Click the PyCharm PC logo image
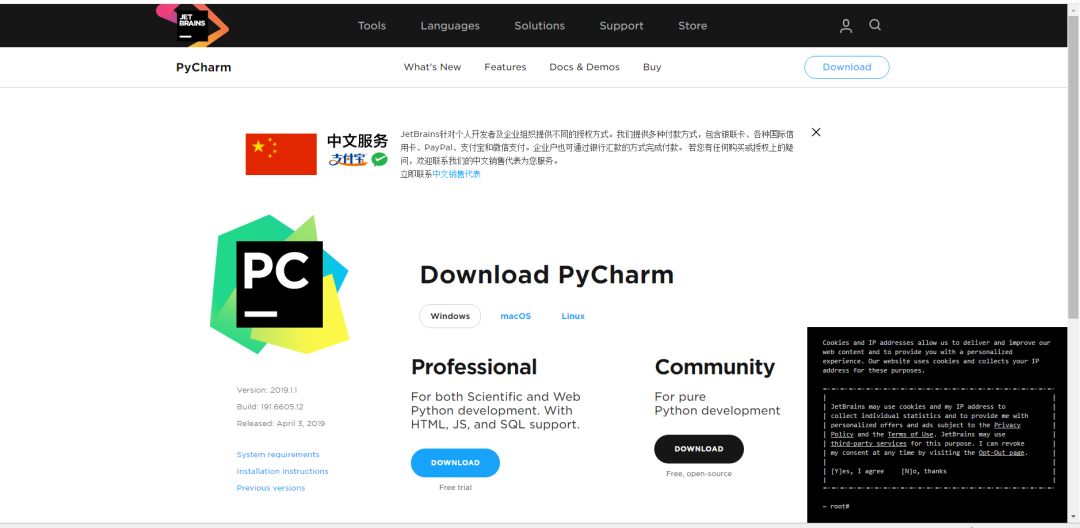 click(x=280, y=284)
